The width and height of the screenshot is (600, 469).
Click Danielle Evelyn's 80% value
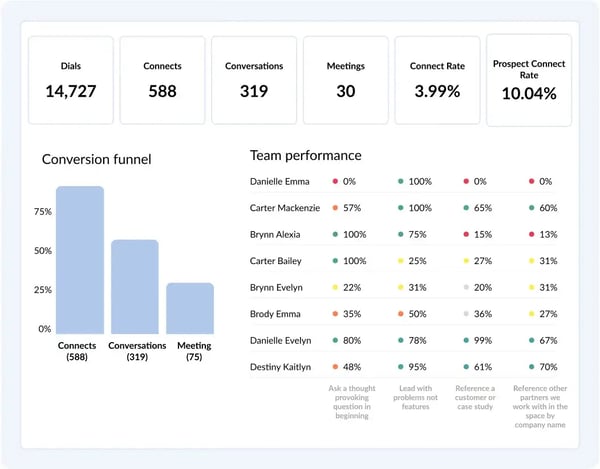point(352,340)
